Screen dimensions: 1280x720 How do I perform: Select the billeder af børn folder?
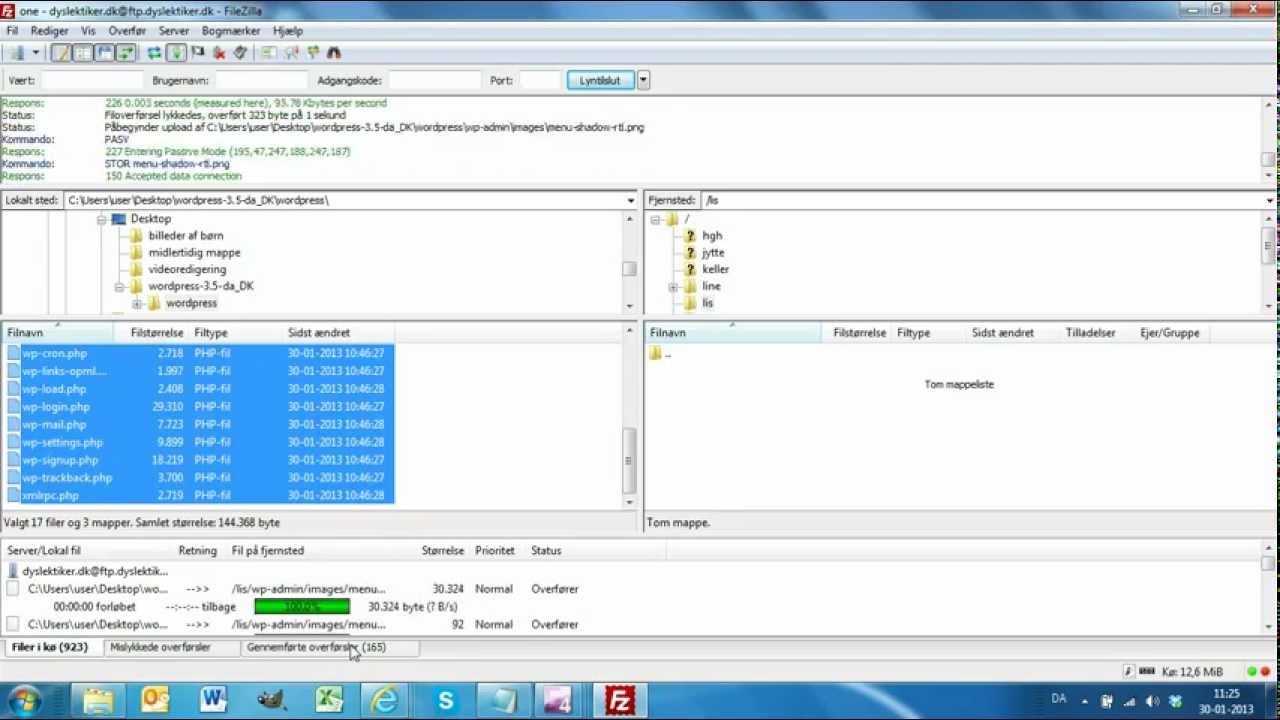coord(186,236)
